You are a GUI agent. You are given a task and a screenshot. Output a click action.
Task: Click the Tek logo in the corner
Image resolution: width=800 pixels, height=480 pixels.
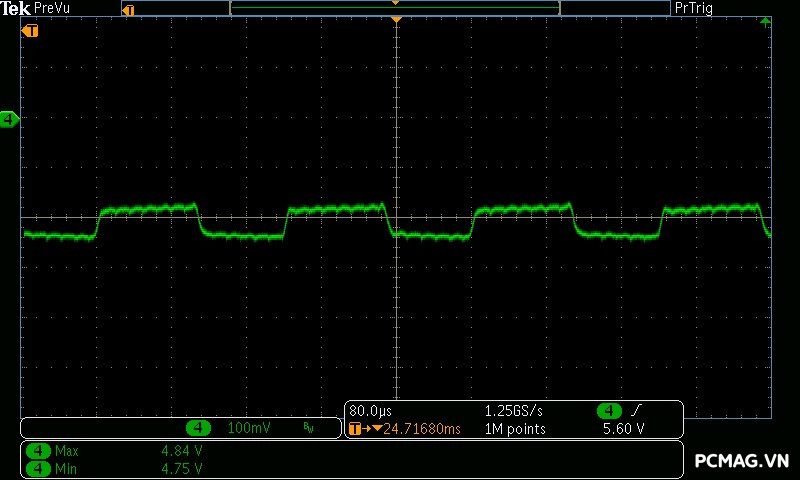(16, 8)
